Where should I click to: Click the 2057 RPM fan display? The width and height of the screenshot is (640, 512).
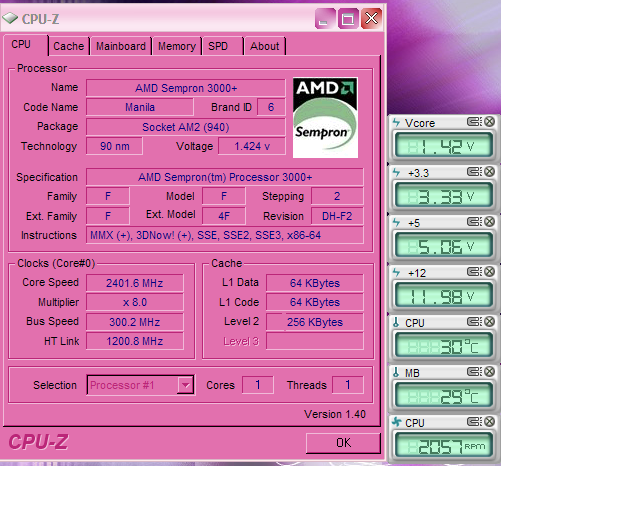(444, 445)
